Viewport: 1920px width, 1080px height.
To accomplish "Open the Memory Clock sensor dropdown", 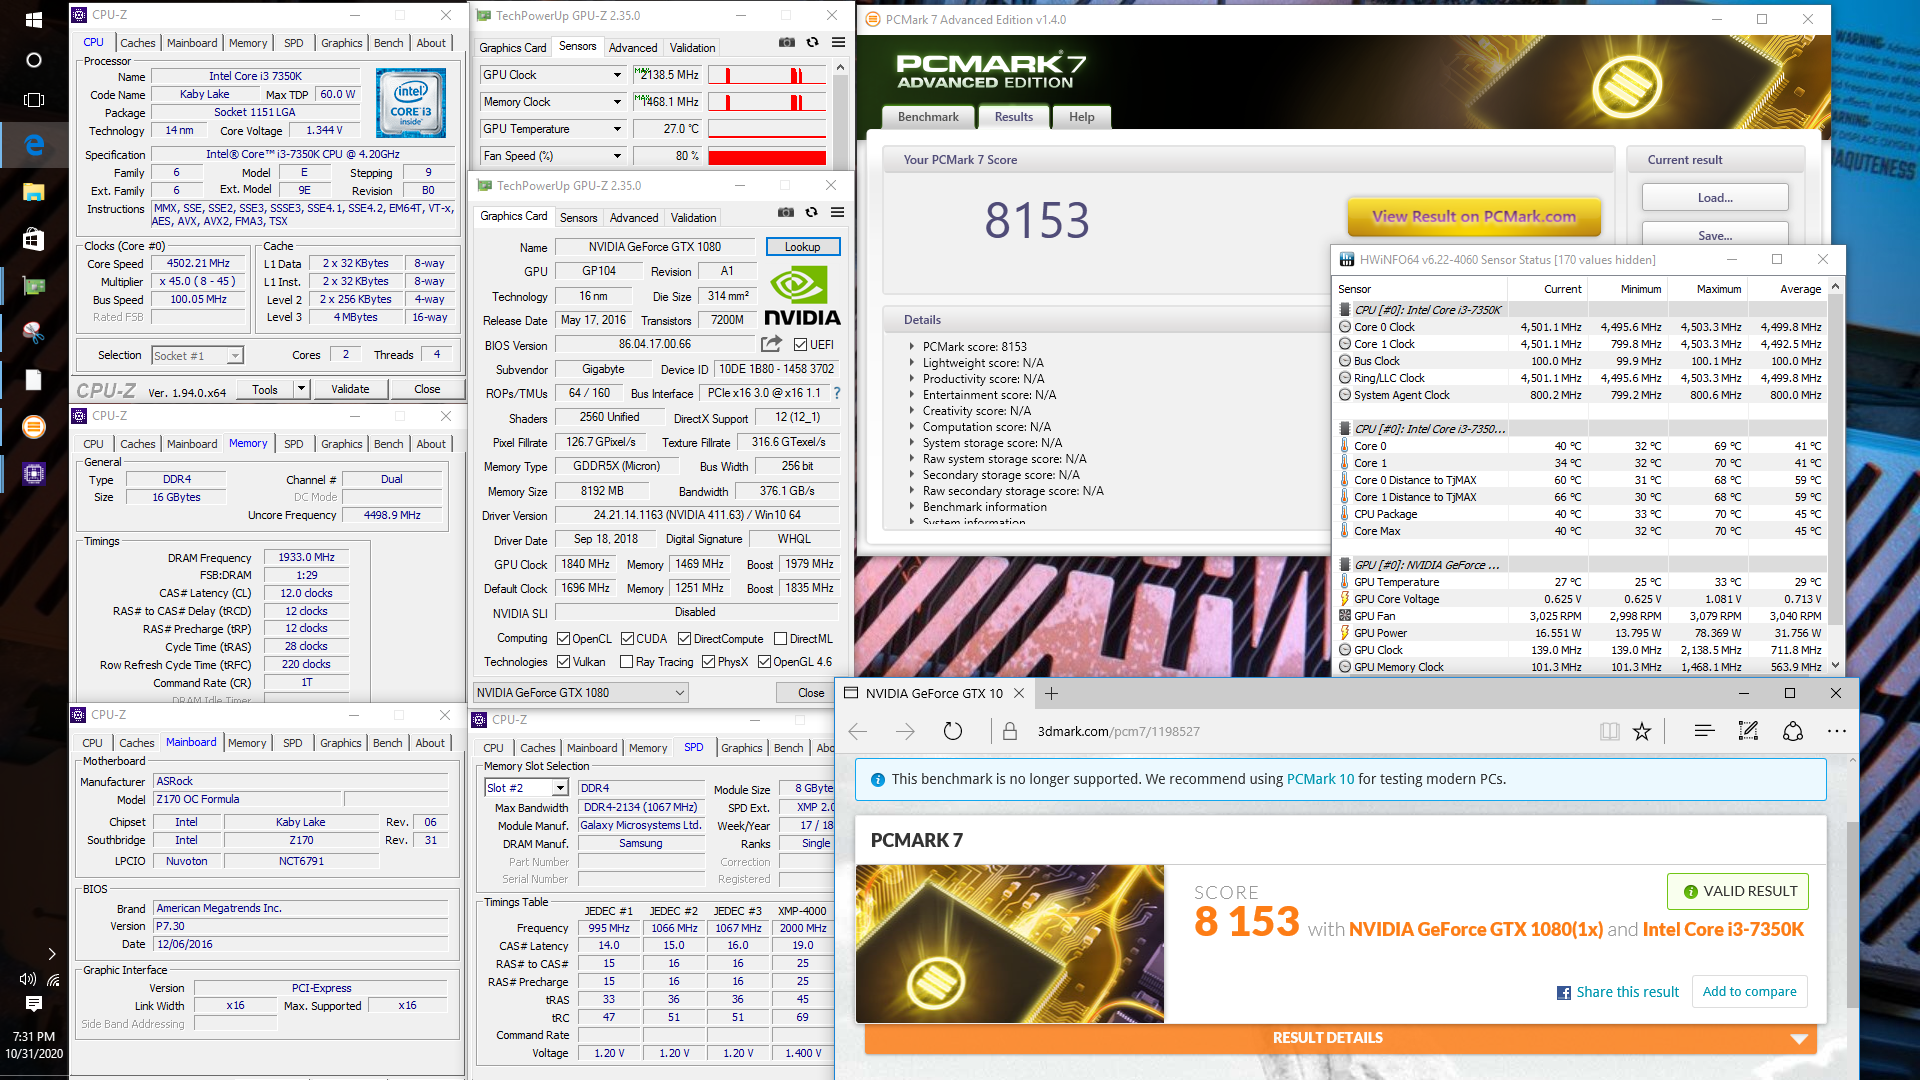I will click(617, 102).
